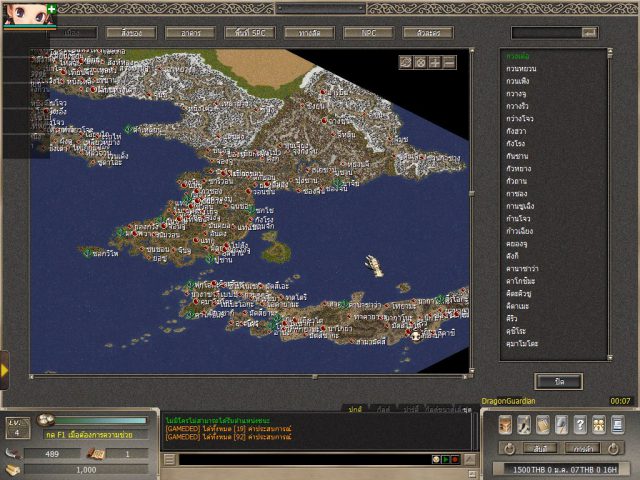Click the last icon in bottom-right toolbar

[617, 424]
